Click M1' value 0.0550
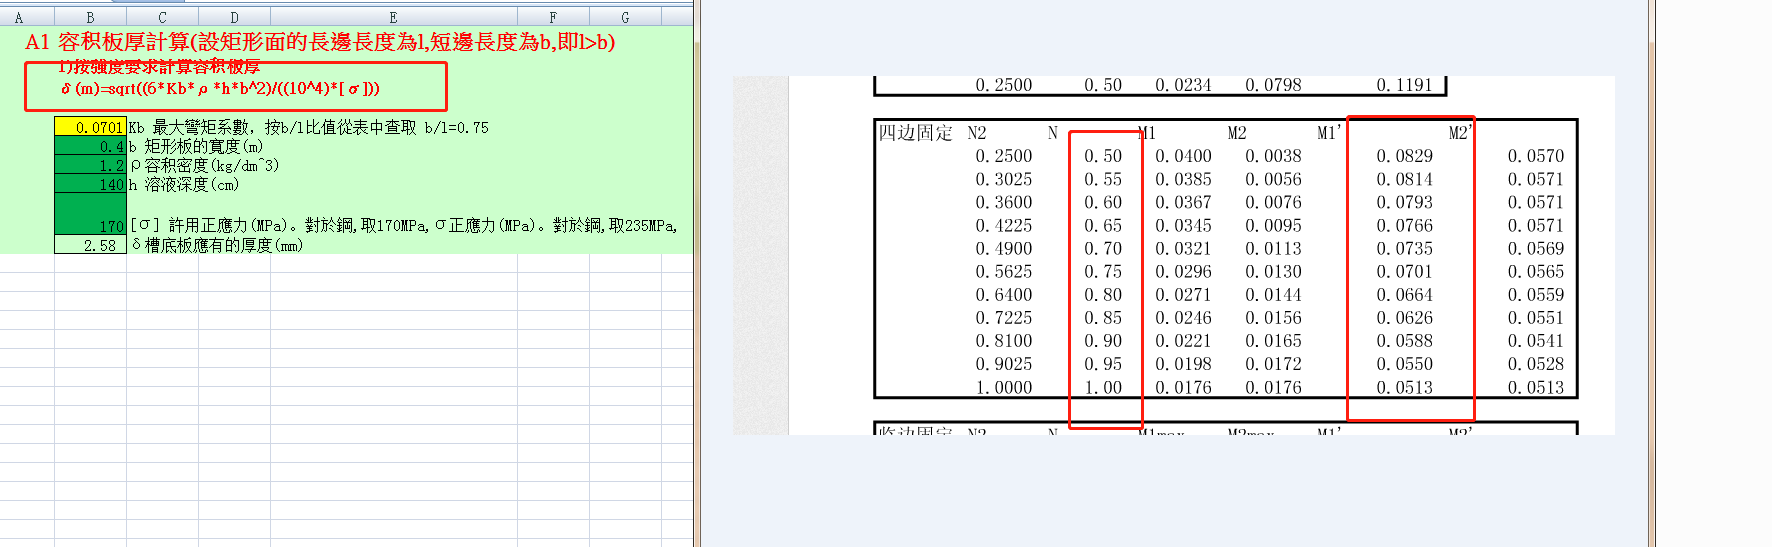Viewport: 1772px width, 547px height. (x=1404, y=364)
